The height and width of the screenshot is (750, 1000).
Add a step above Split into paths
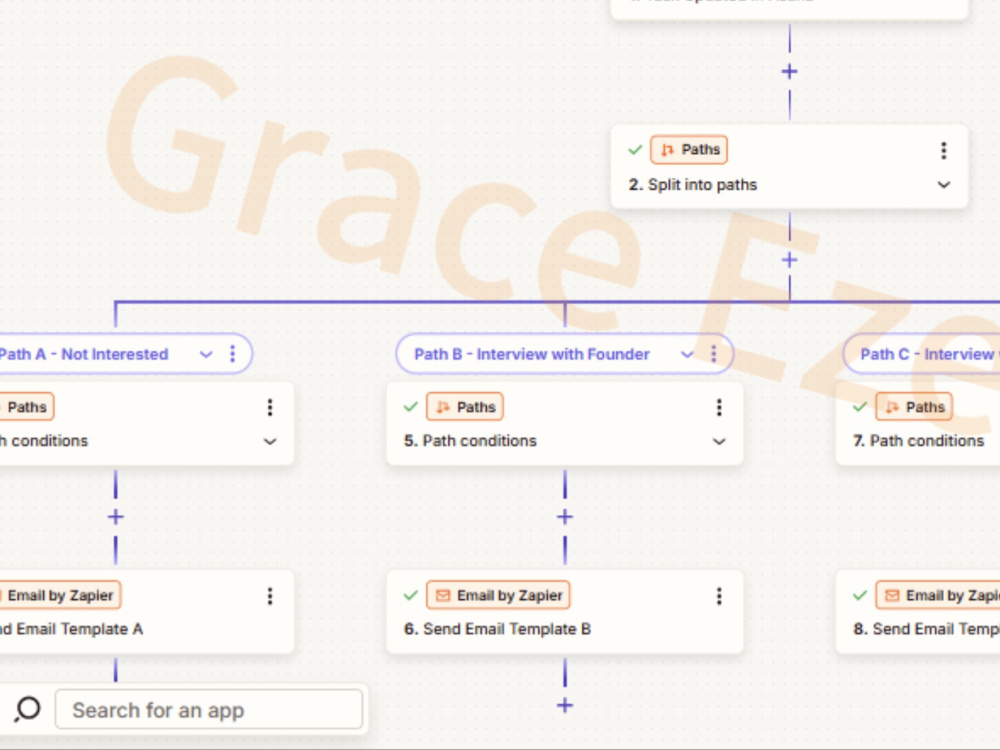click(790, 71)
